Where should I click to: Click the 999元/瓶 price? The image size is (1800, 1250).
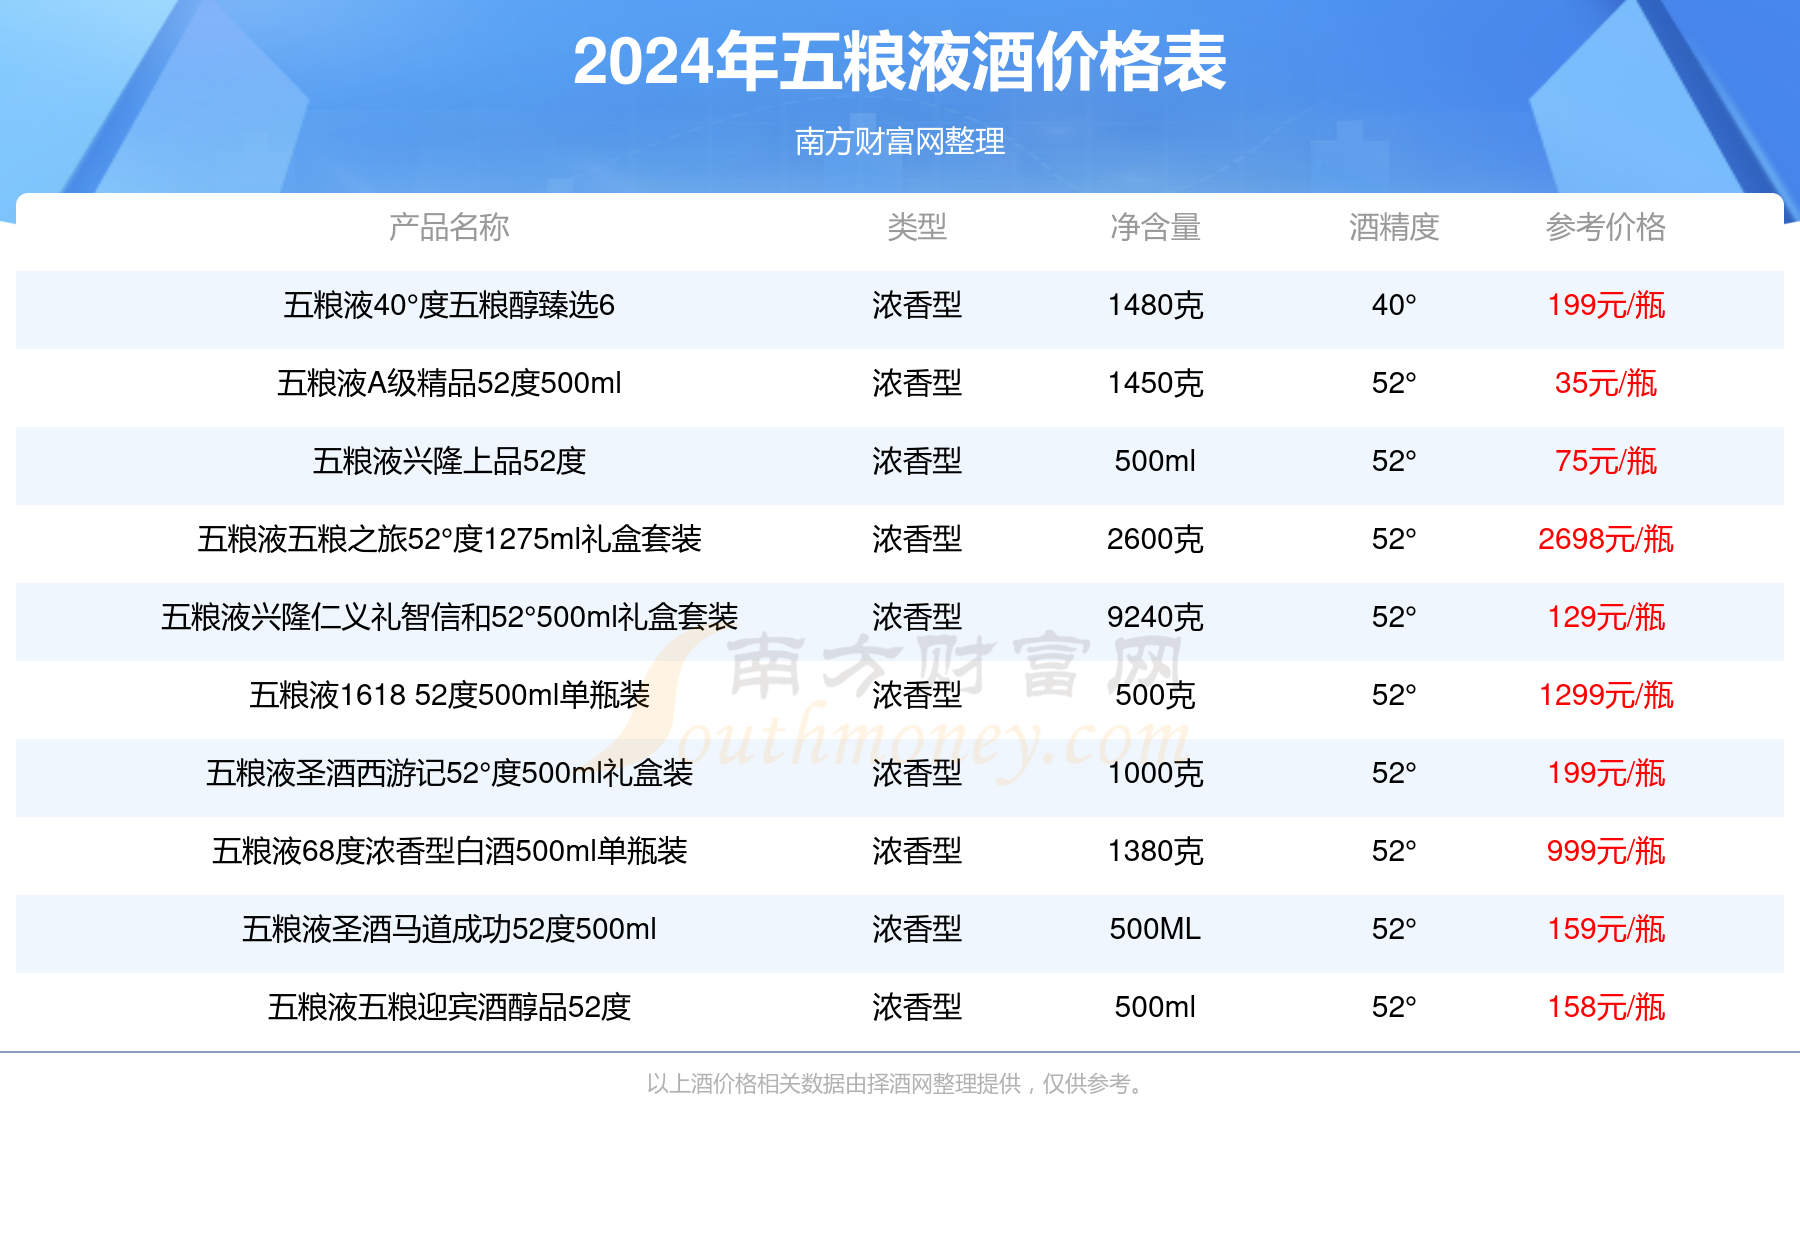pyautogui.click(x=1606, y=851)
